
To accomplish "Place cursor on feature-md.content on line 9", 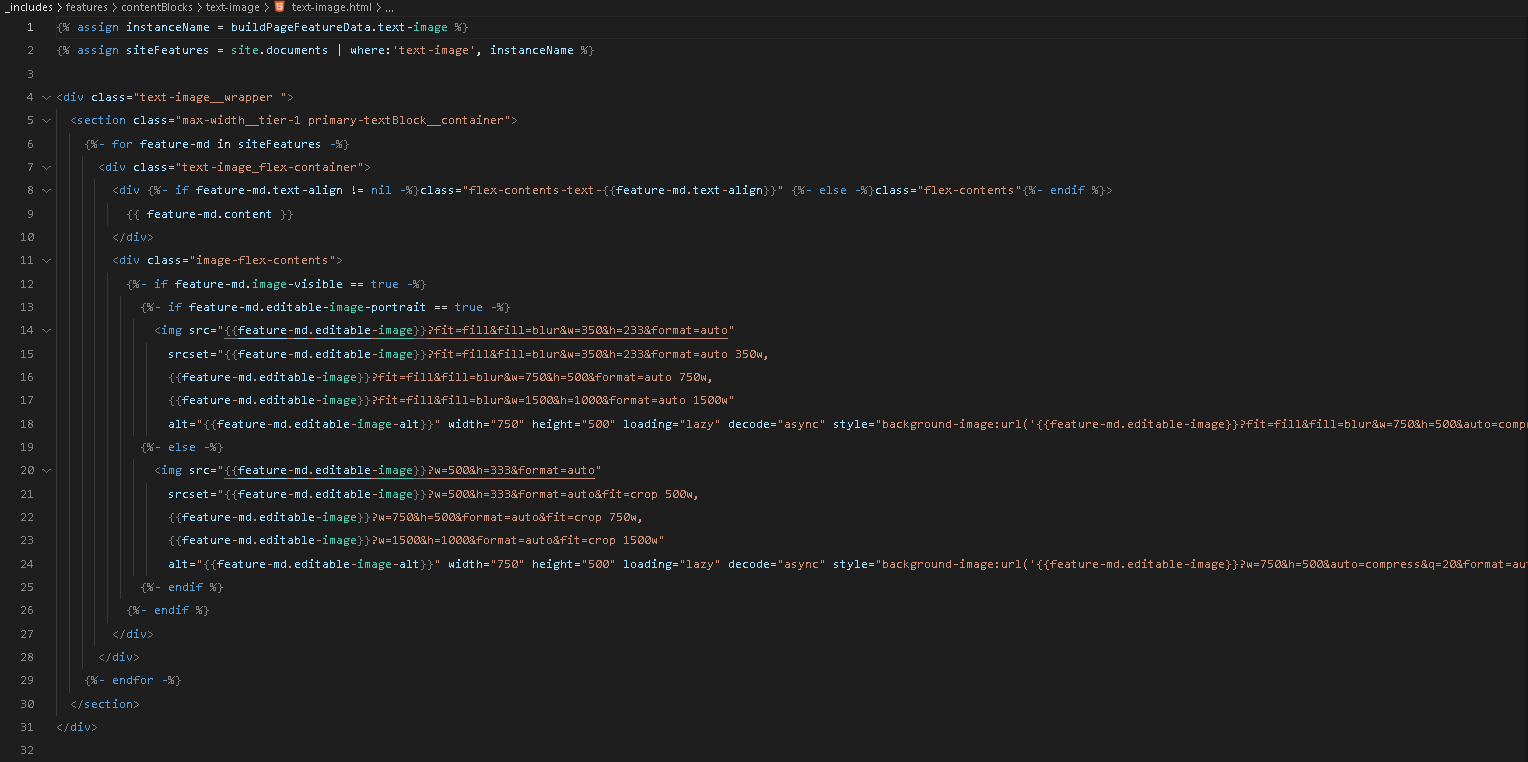I will pyautogui.click(x=209, y=214).
